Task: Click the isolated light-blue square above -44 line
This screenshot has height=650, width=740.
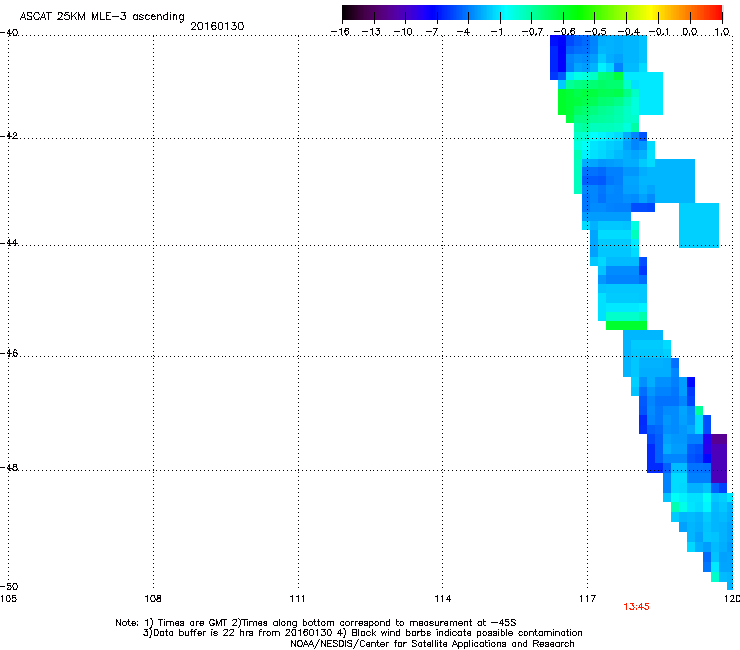Action: pyautogui.click(x=698, y=225)
